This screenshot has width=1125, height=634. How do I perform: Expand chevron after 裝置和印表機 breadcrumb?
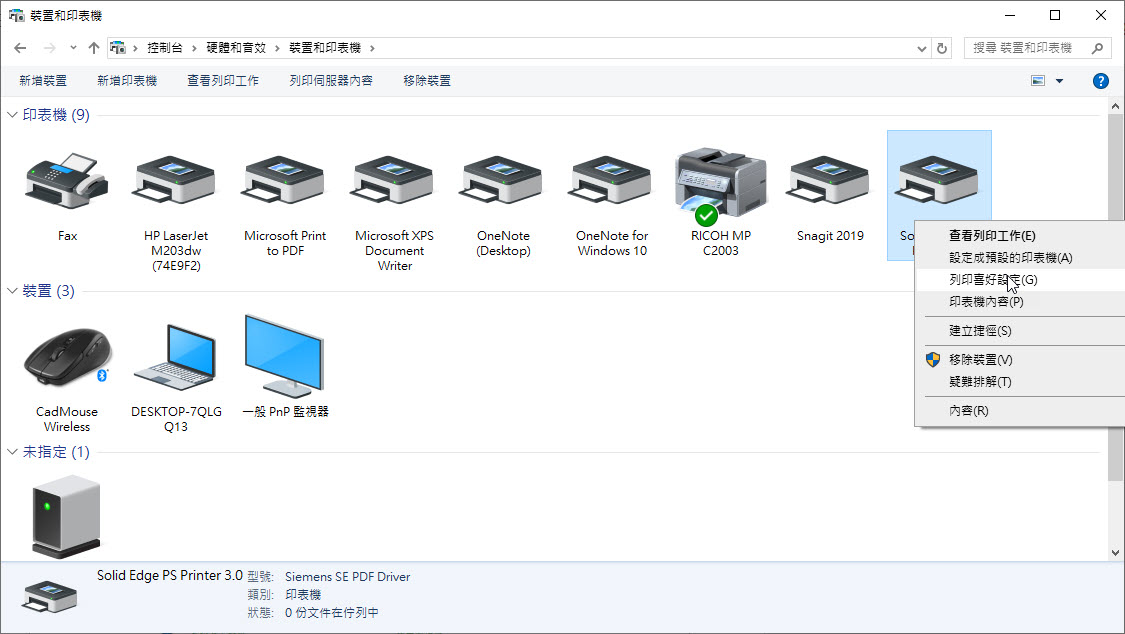372,48
